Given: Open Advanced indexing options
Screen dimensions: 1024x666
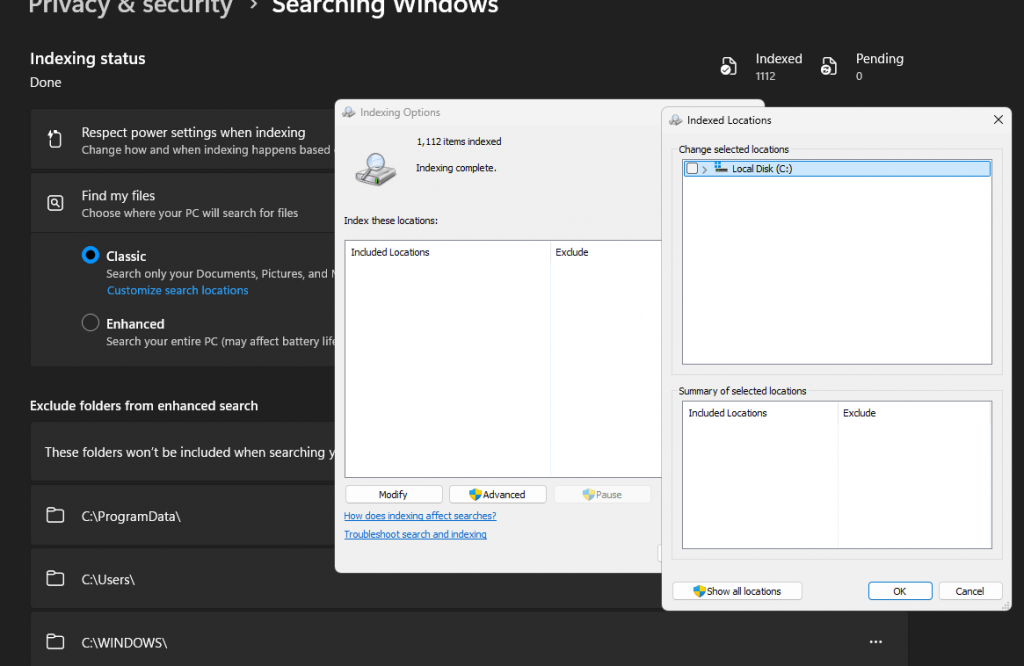Looking at the screenshot, I should pyautogui.click(x=498, y=494).
